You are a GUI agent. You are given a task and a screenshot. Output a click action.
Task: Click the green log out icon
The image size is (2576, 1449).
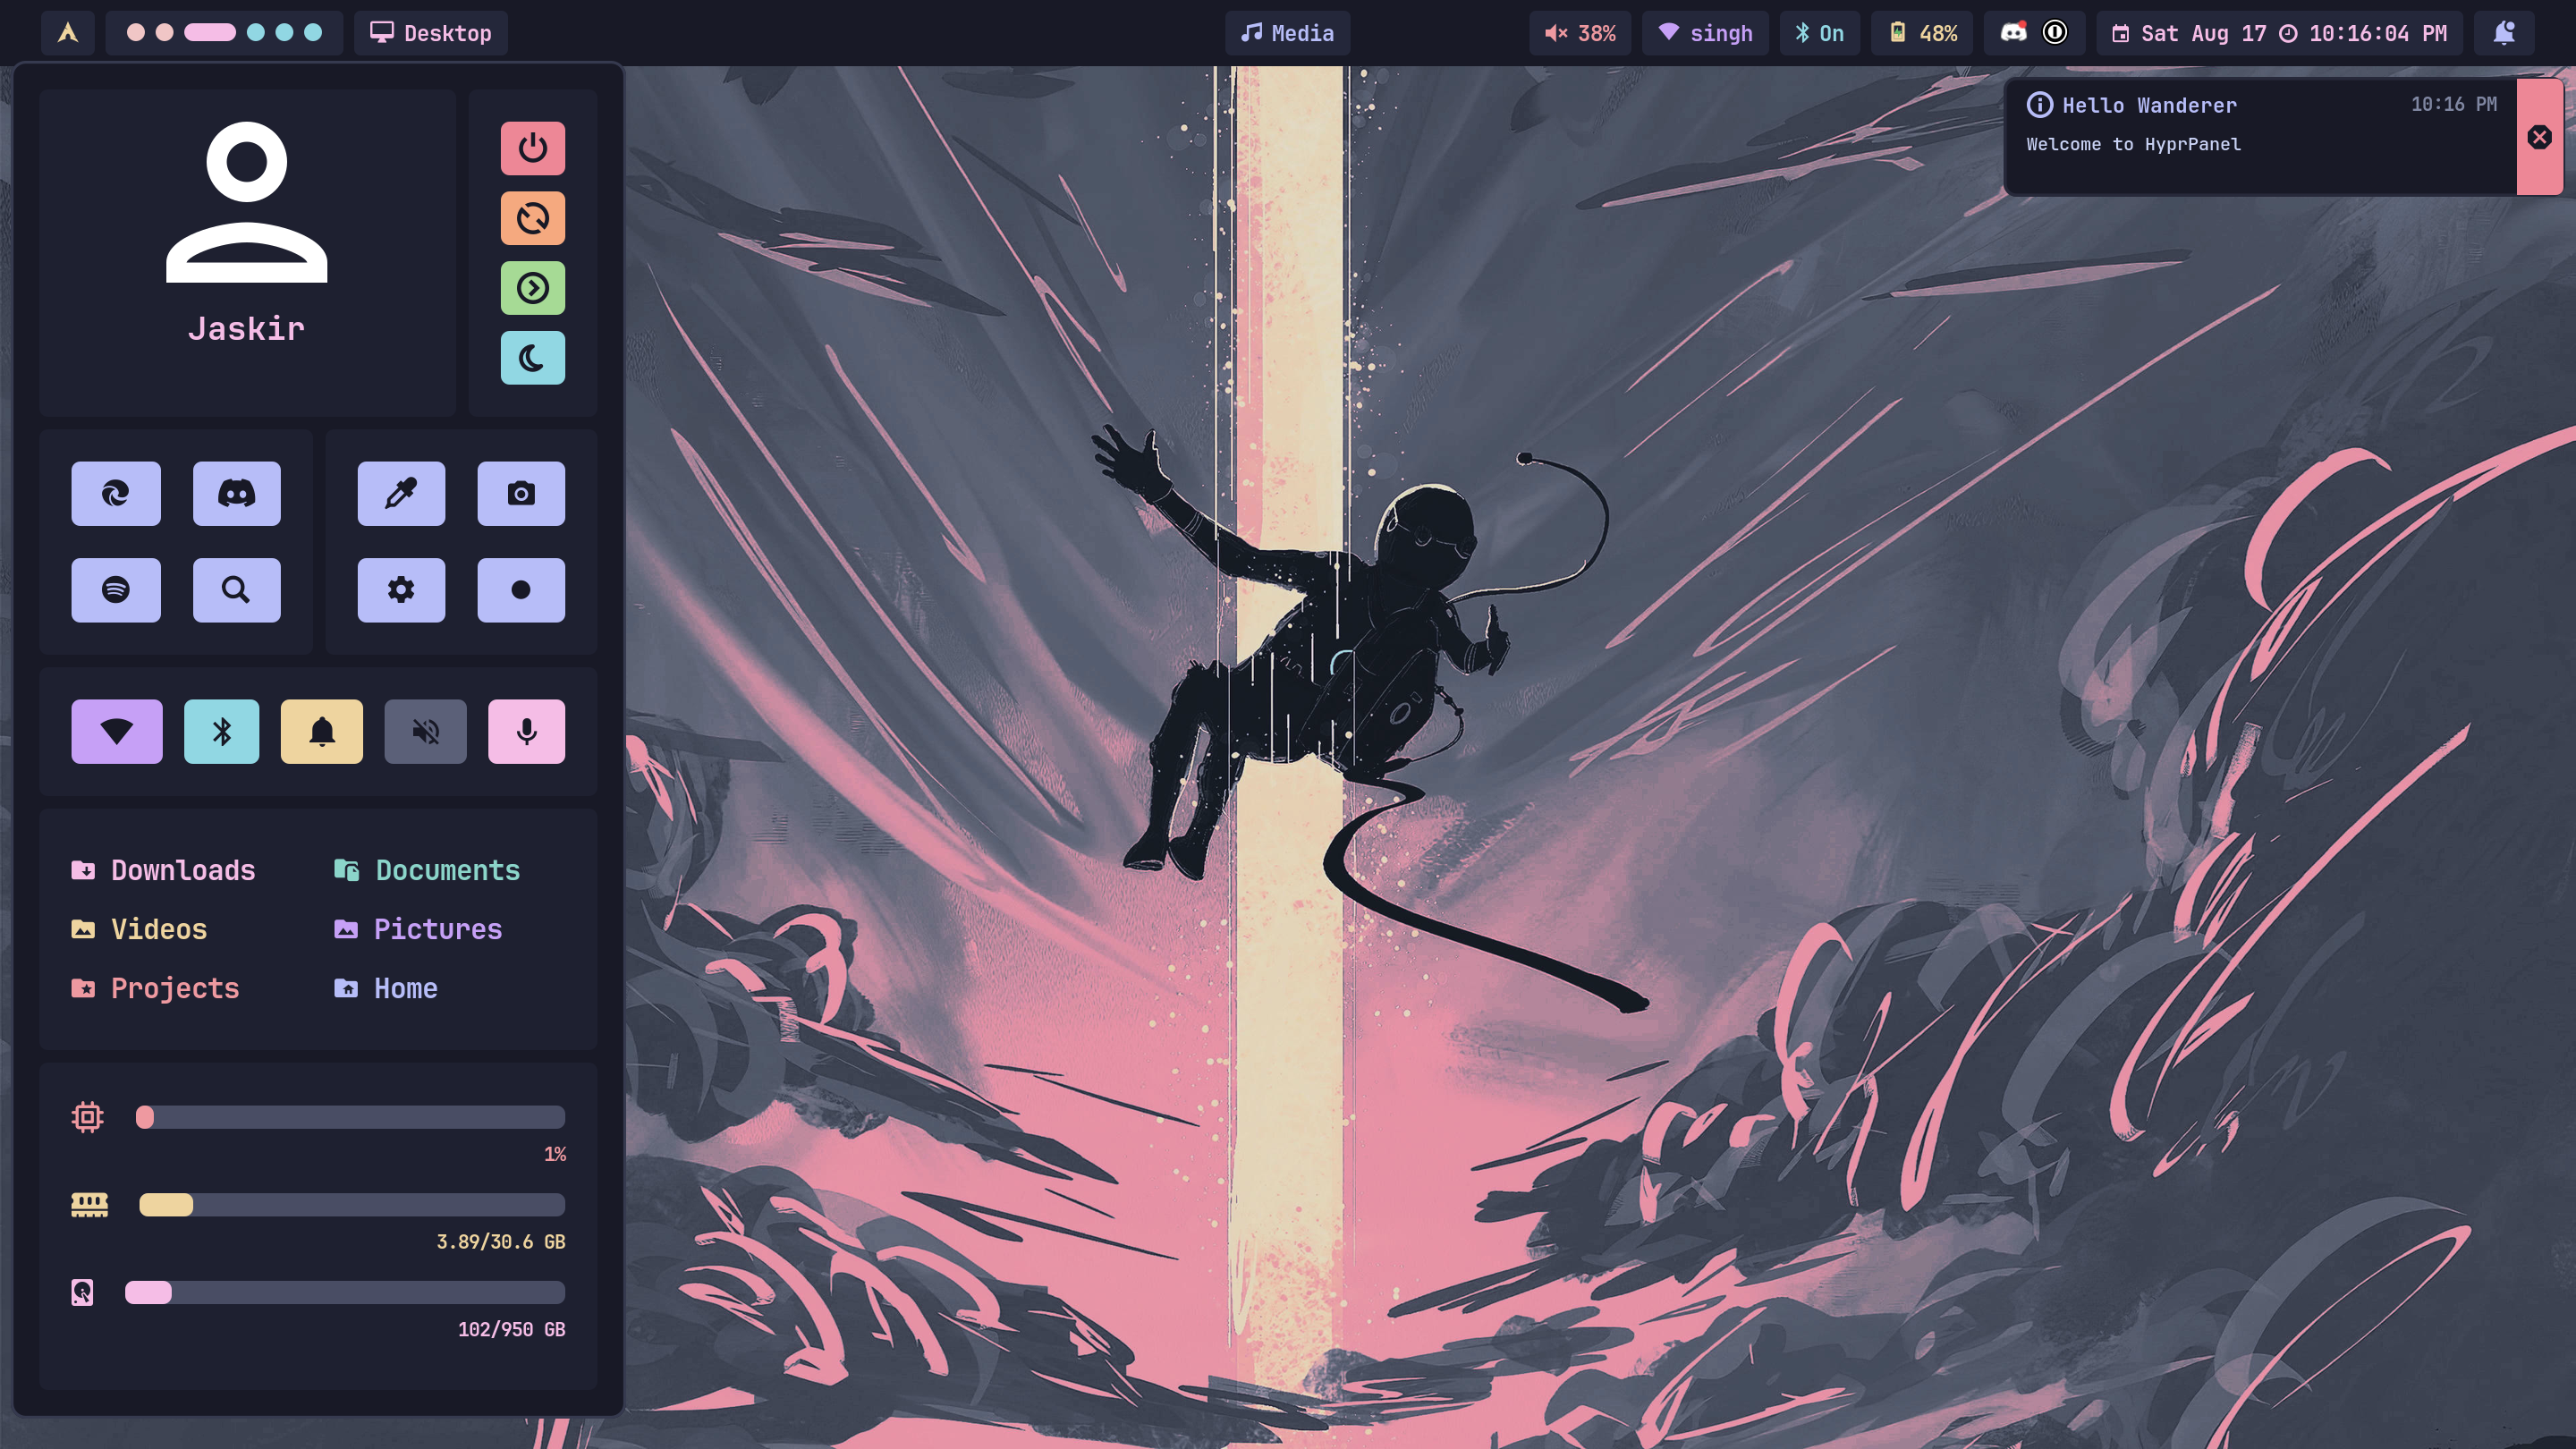[x=532, y=288]
